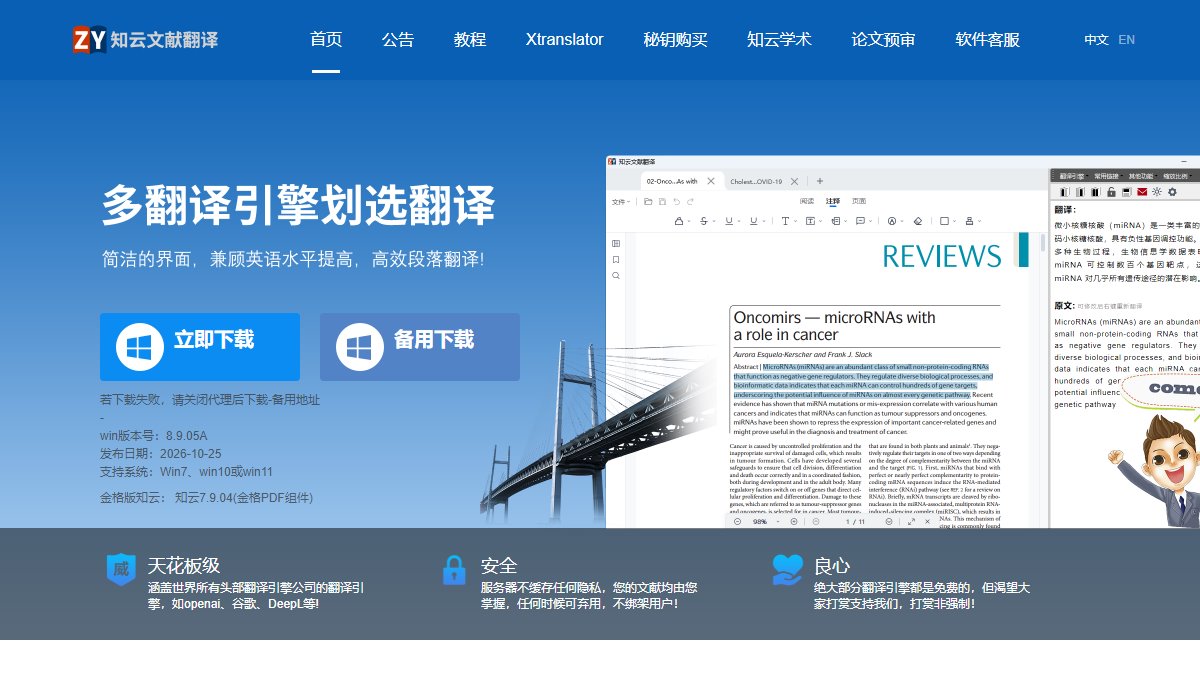Open the 文件 dropdown in the PDF viewer
The image size is (1200, 675).
tap(621, 202)
